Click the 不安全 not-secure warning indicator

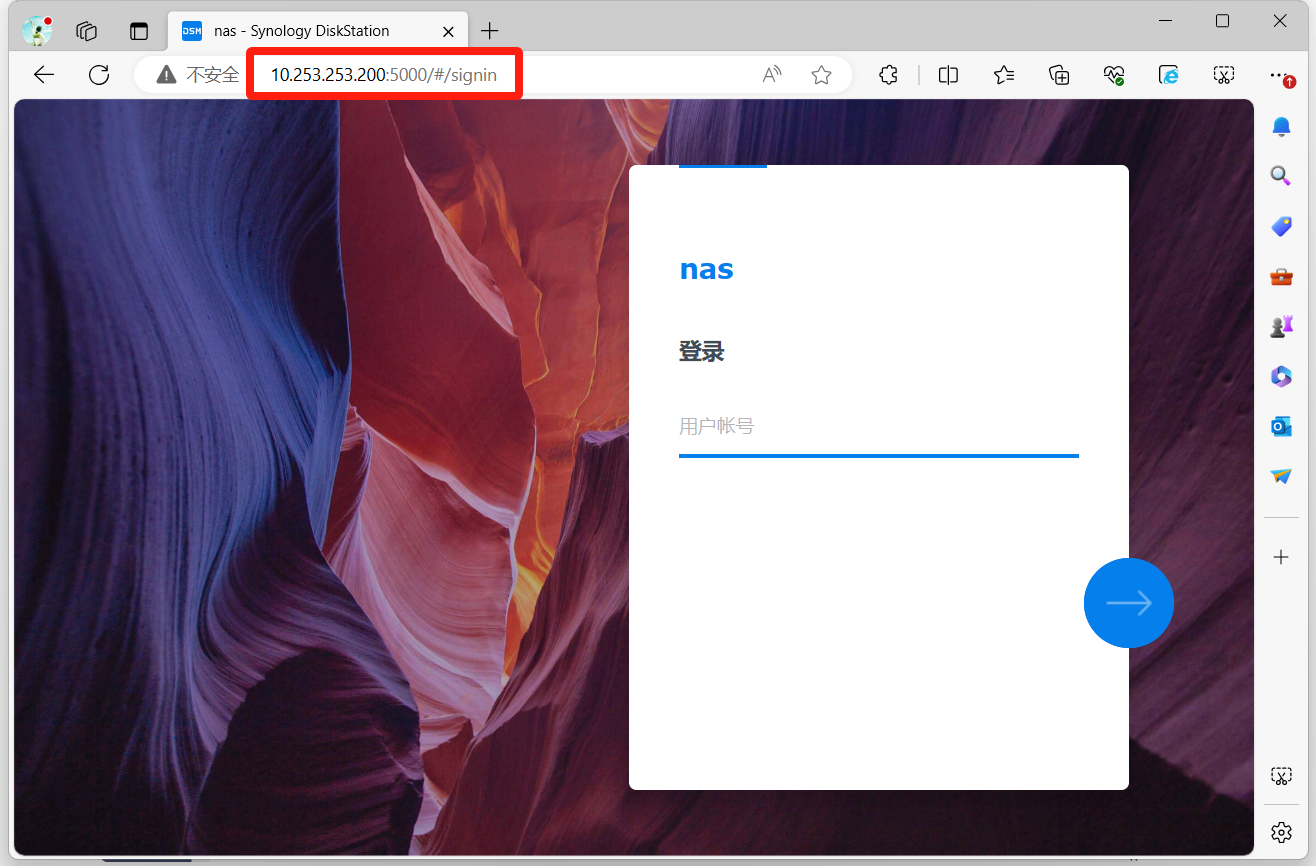point(198,75)
